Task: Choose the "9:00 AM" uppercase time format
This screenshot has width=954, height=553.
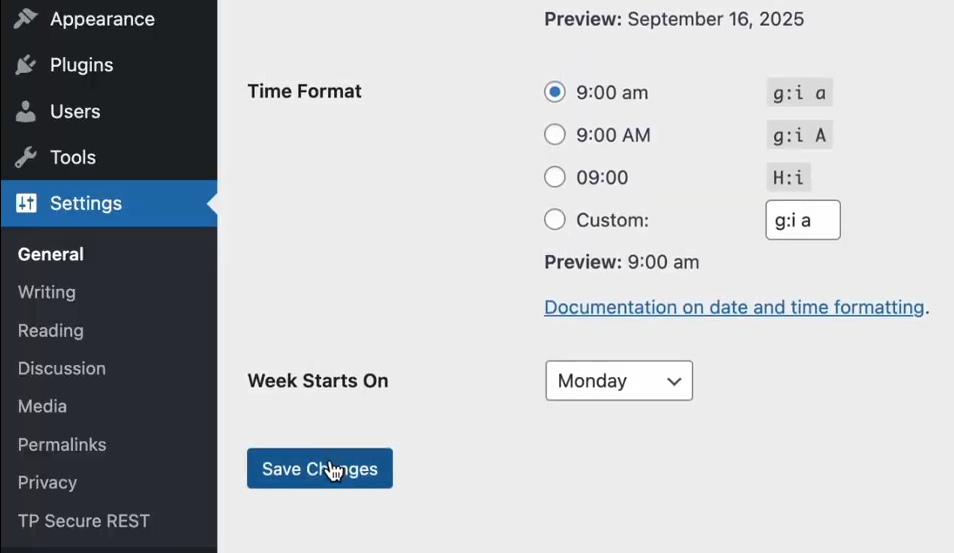Action: coord(555,134)
